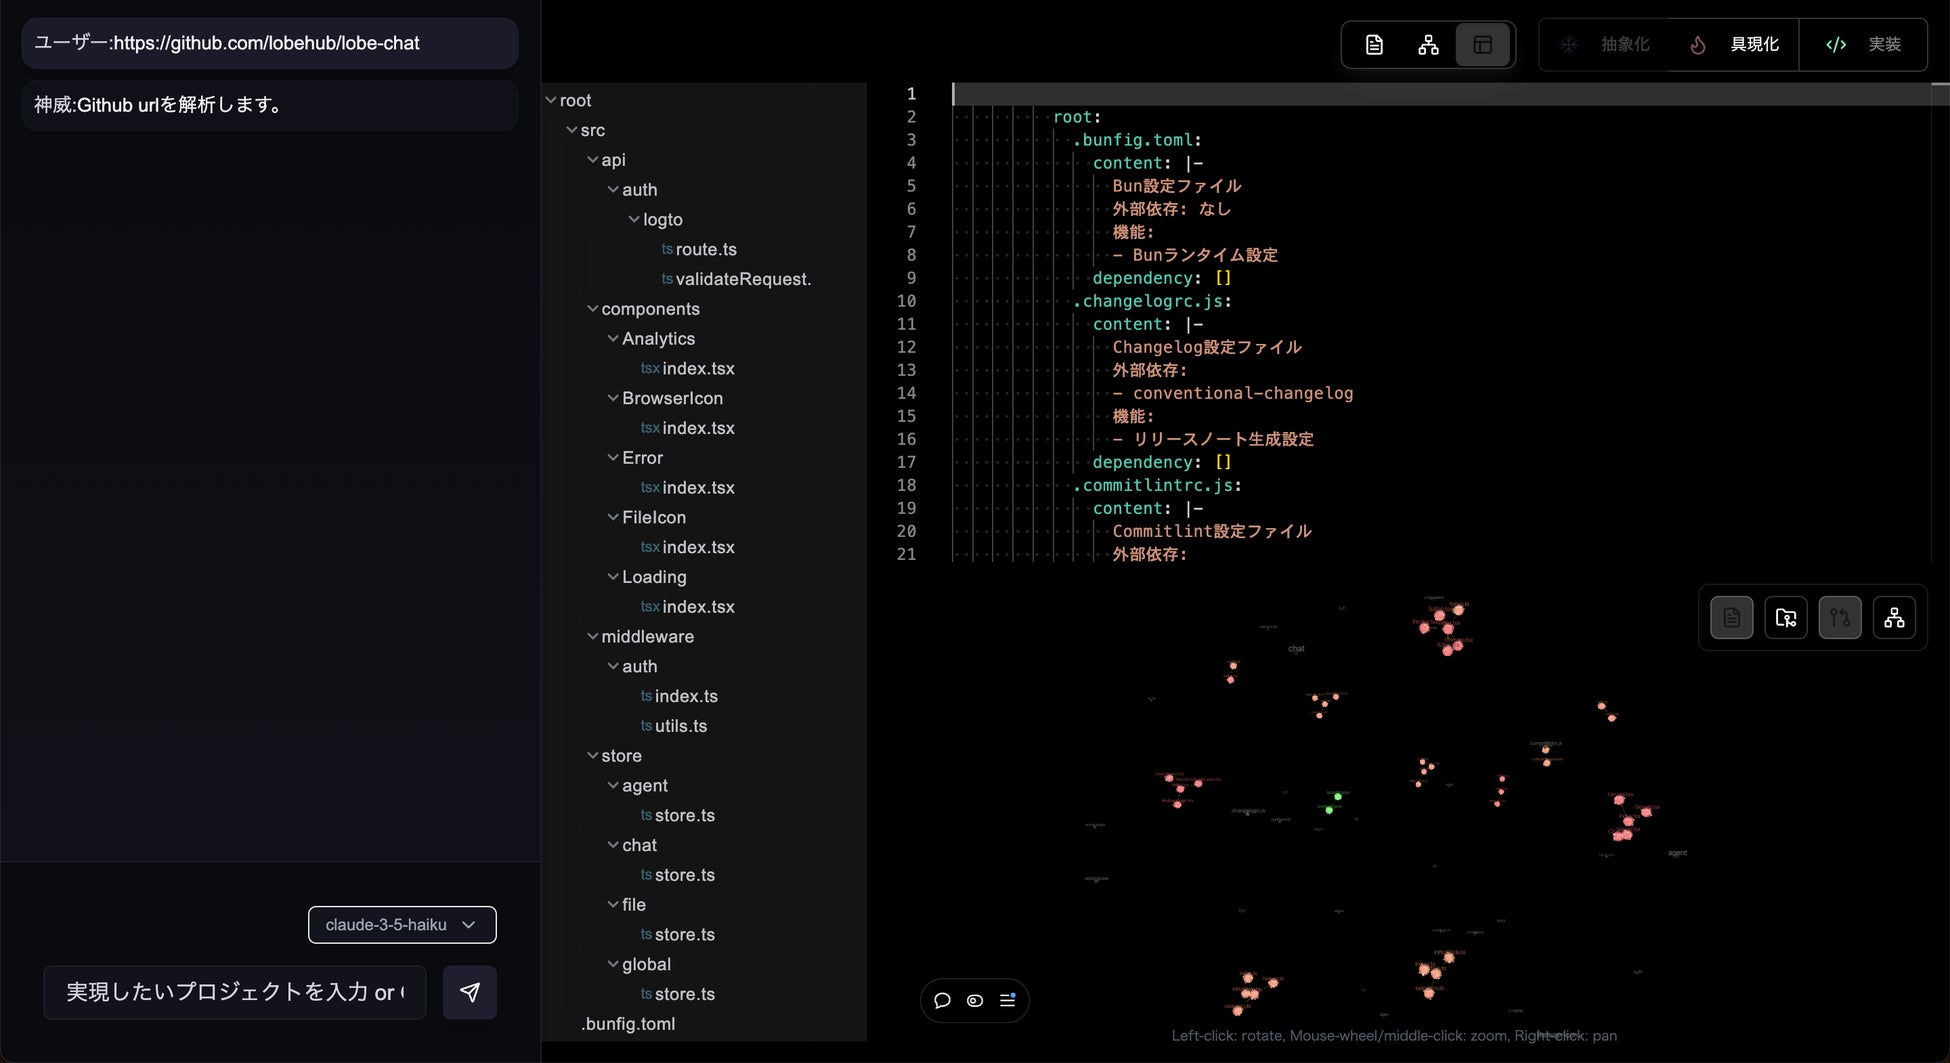
Task: Toggle the split layout panel view icon
Action: (1482, 45)
